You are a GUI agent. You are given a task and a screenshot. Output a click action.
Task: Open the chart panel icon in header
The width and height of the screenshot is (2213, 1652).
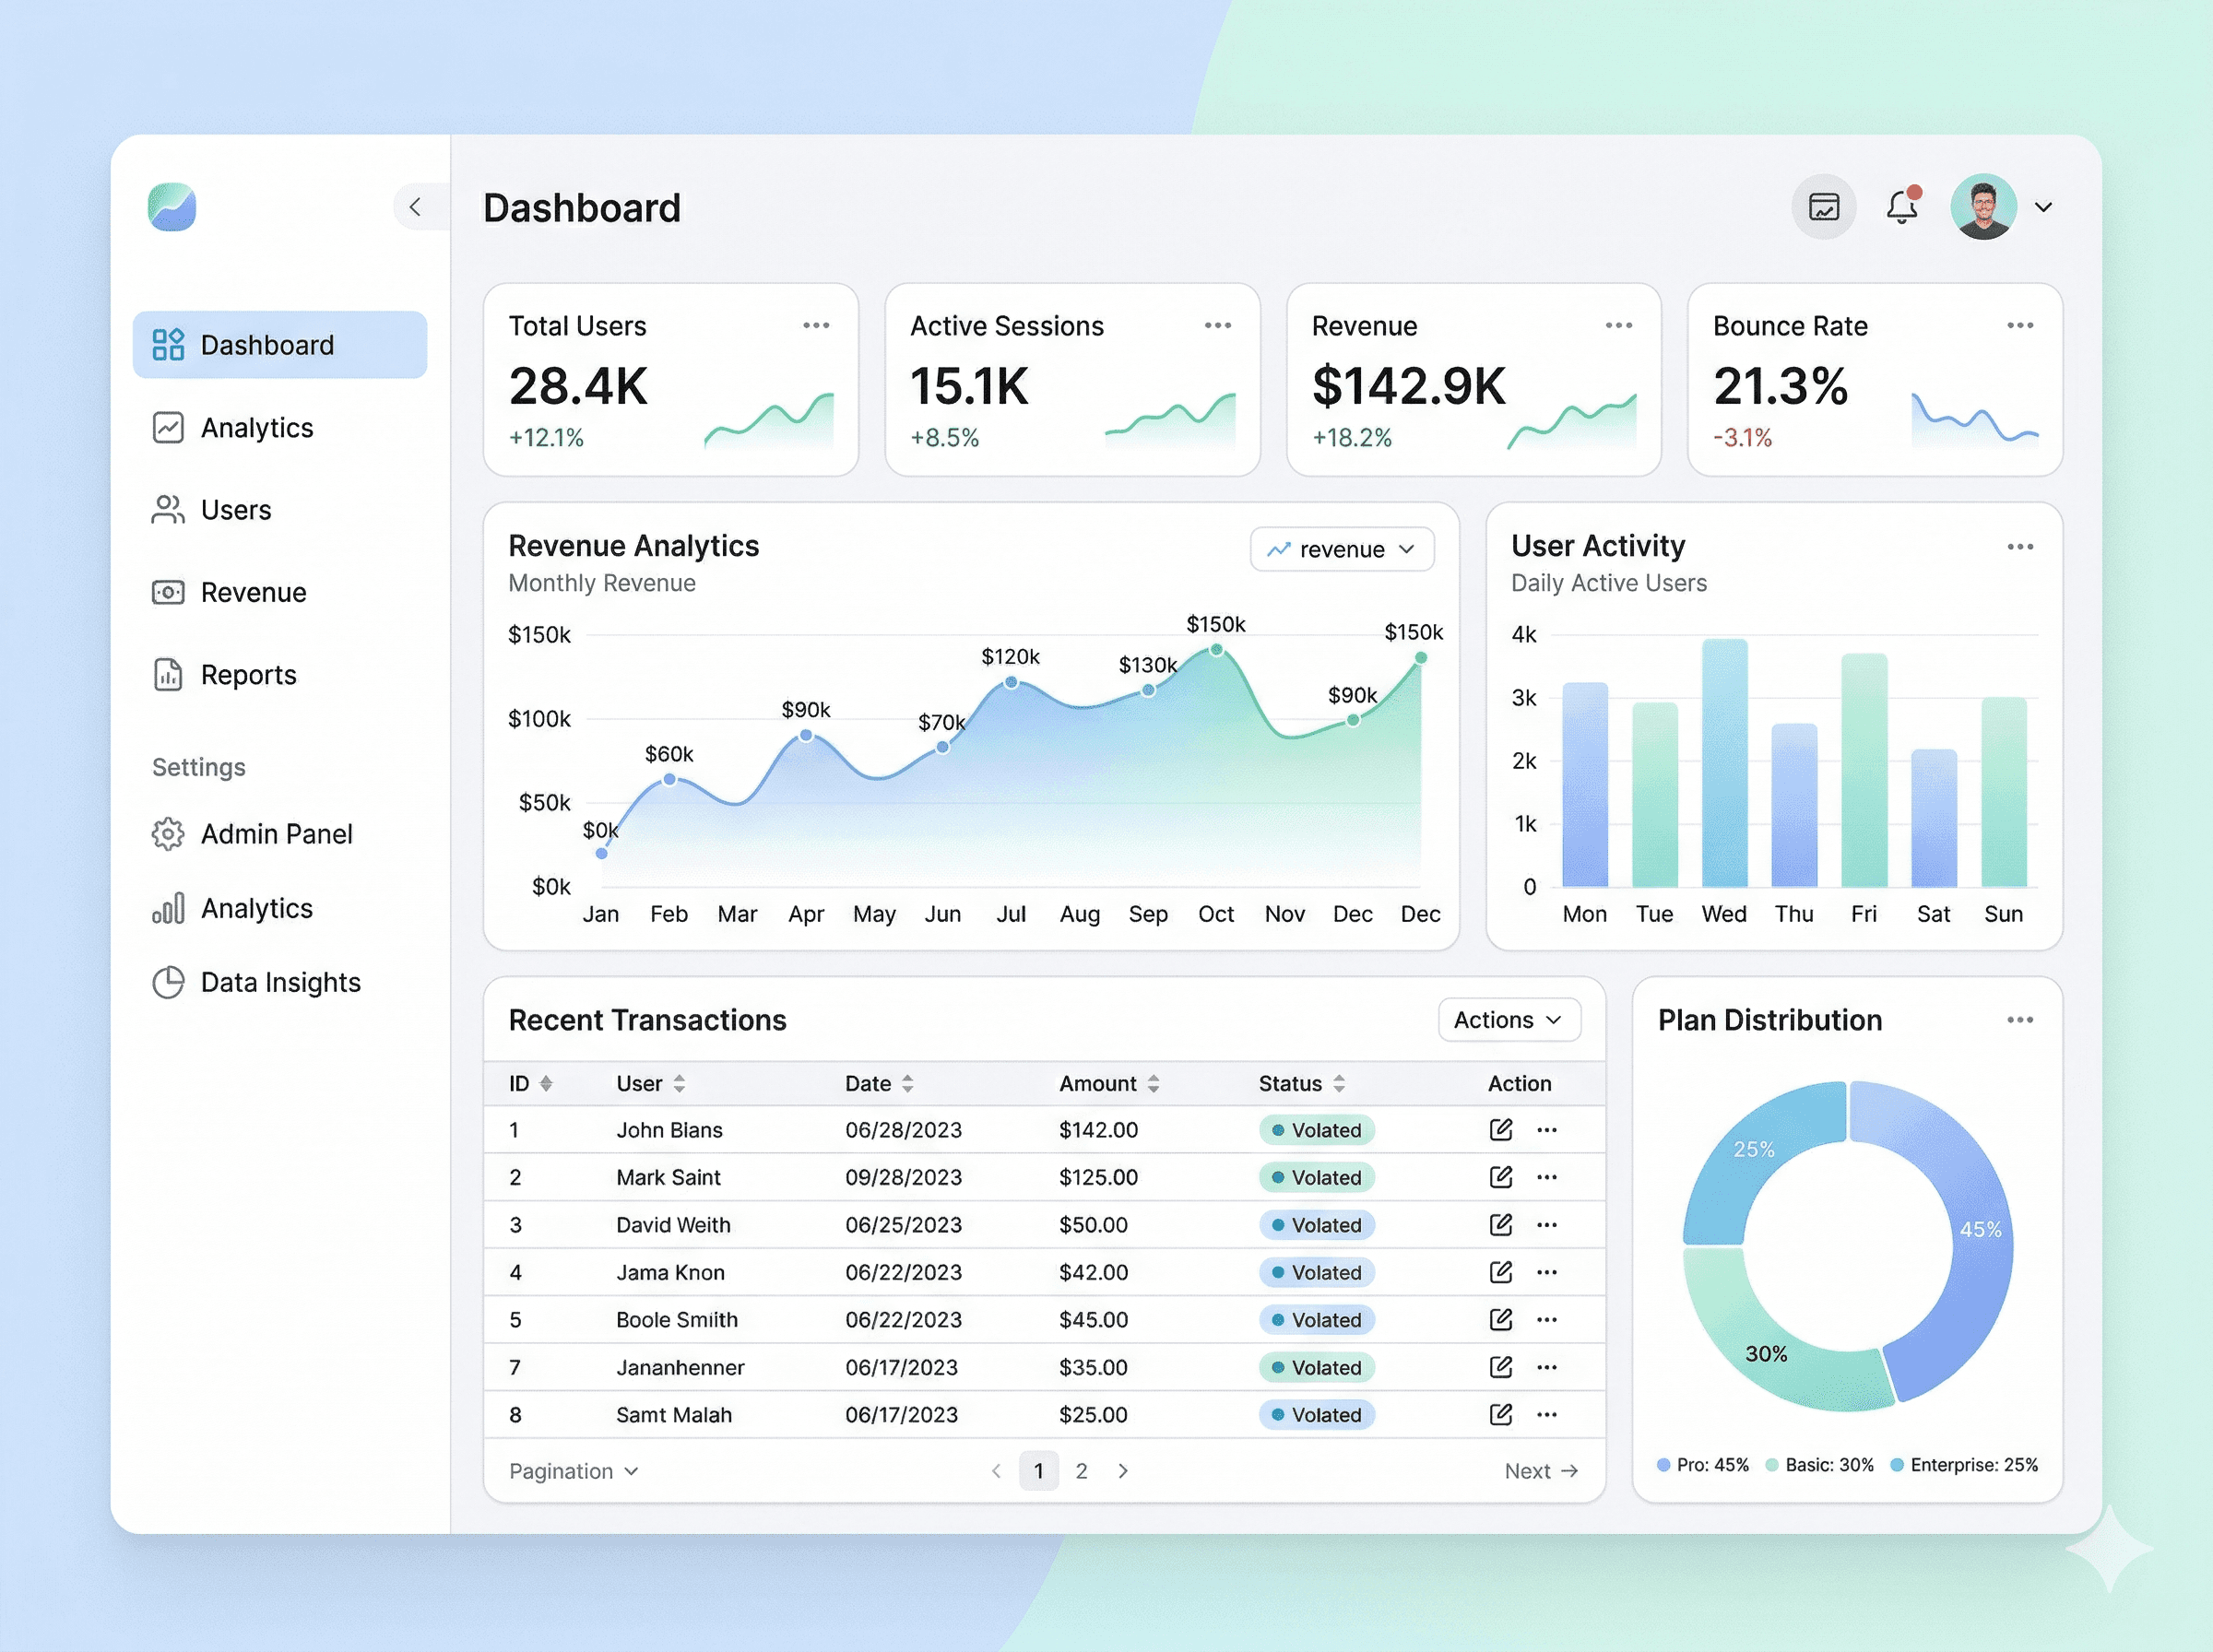1823,207
